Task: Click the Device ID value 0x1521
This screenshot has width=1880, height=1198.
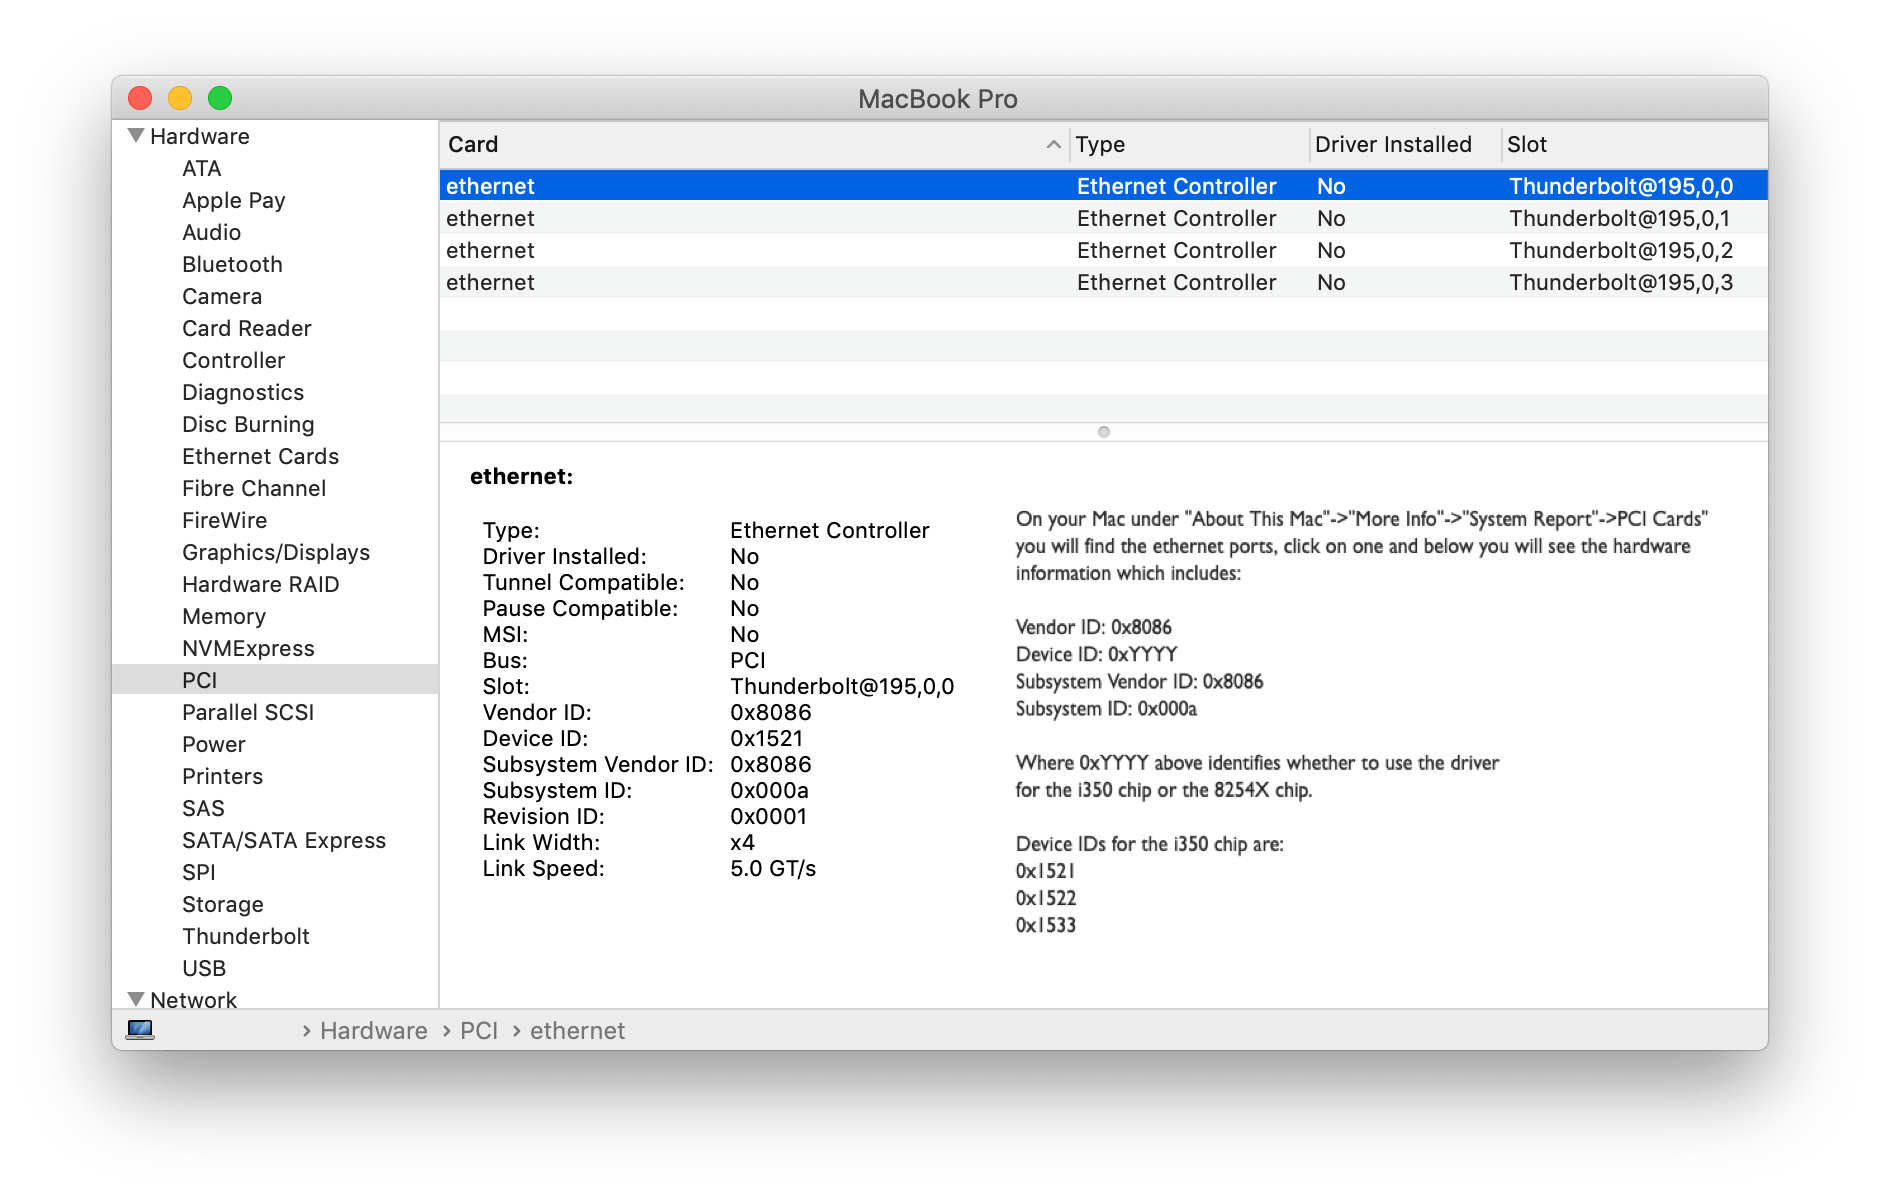Action: coord(767,738)
